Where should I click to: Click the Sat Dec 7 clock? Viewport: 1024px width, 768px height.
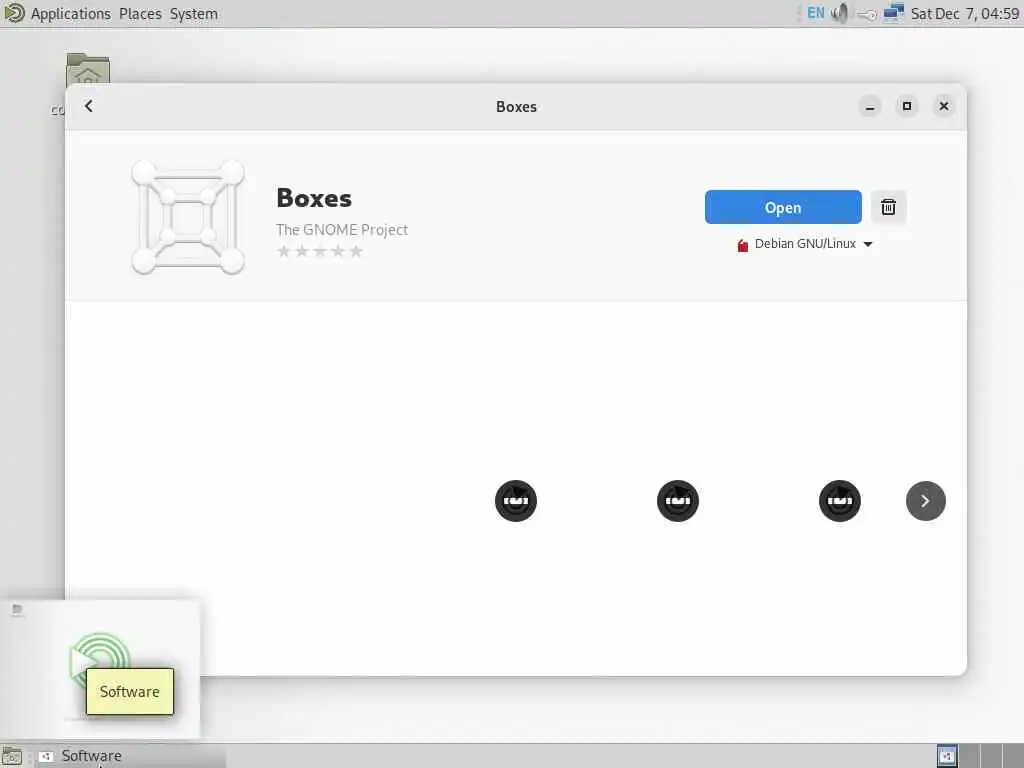[x=965, y=14]
